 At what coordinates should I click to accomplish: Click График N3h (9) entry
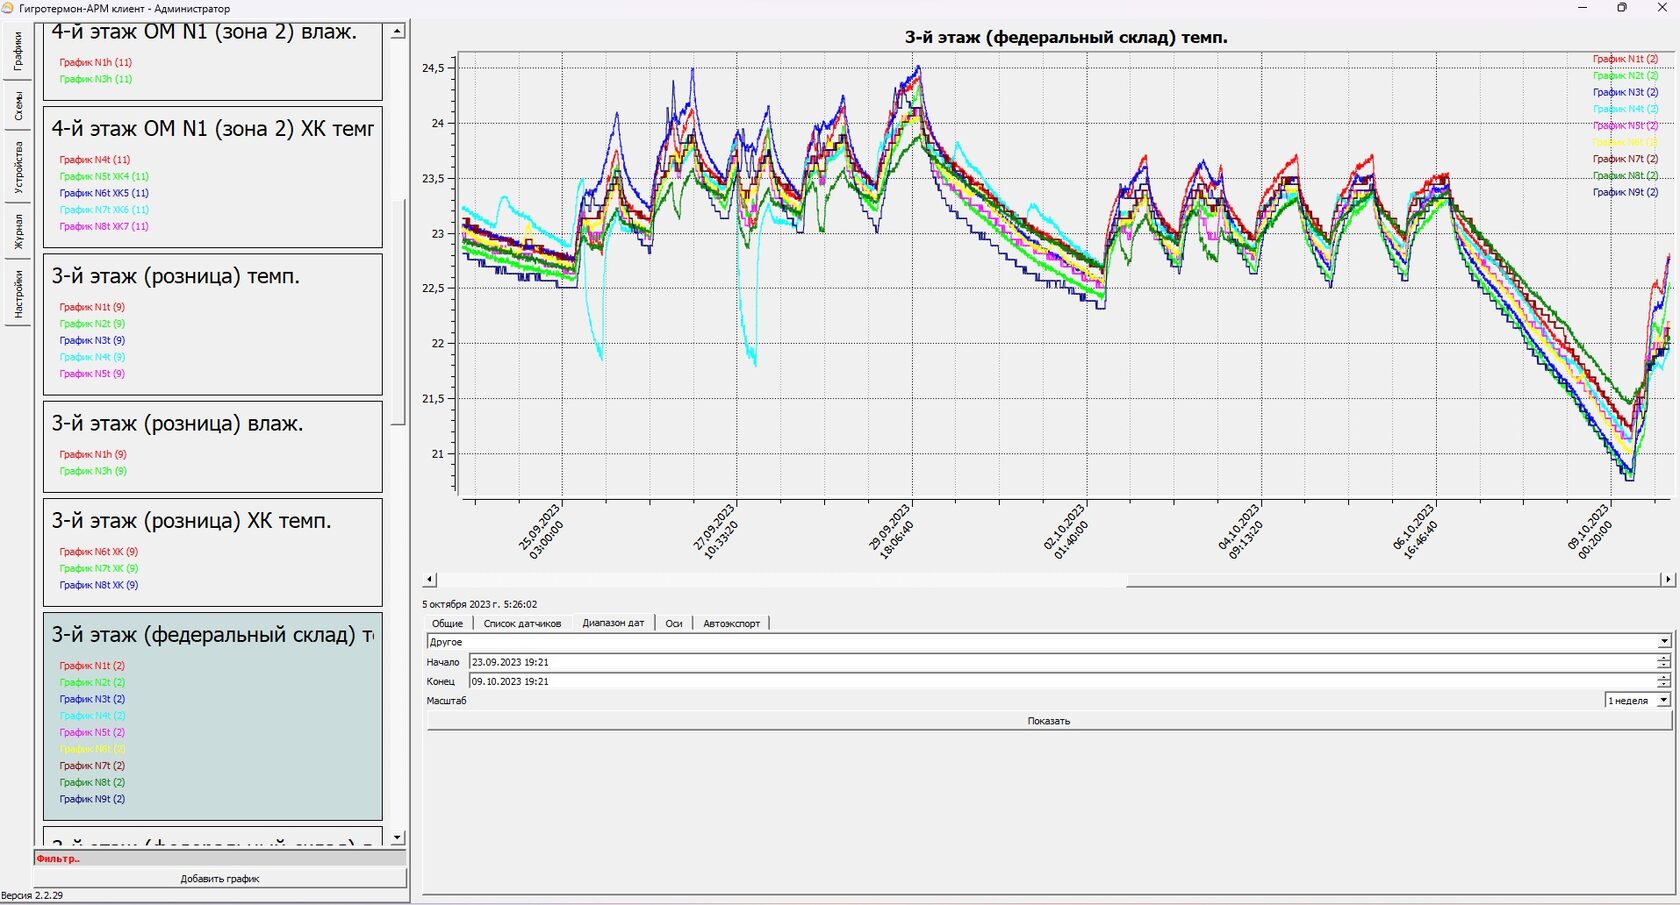93,471
